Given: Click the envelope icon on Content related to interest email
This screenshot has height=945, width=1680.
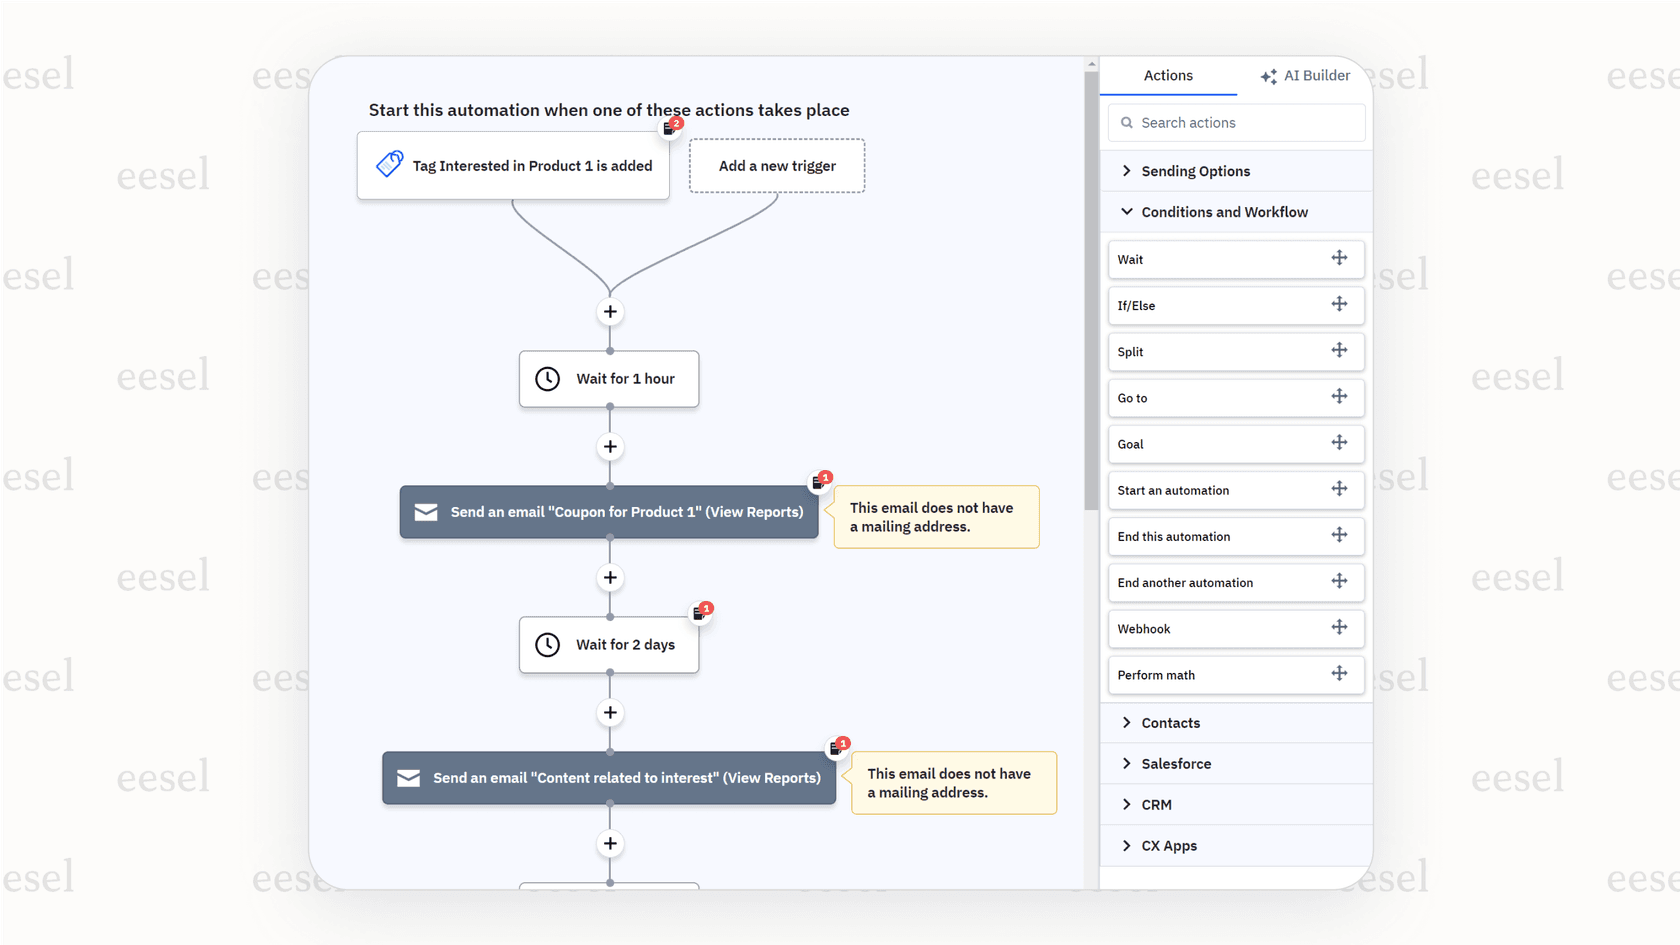Looking at the screenshot, I should pyautogui.click(x=408, y=777).
